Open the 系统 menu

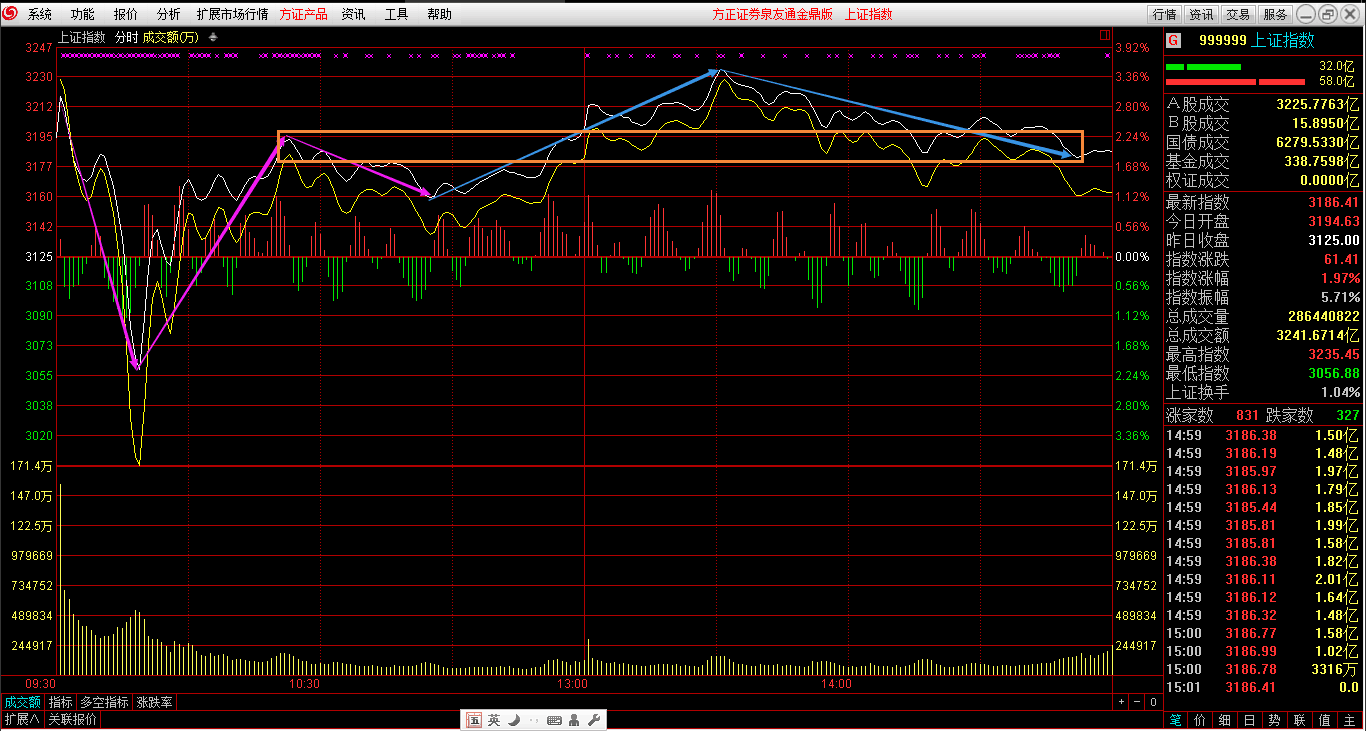pos(40,14)
